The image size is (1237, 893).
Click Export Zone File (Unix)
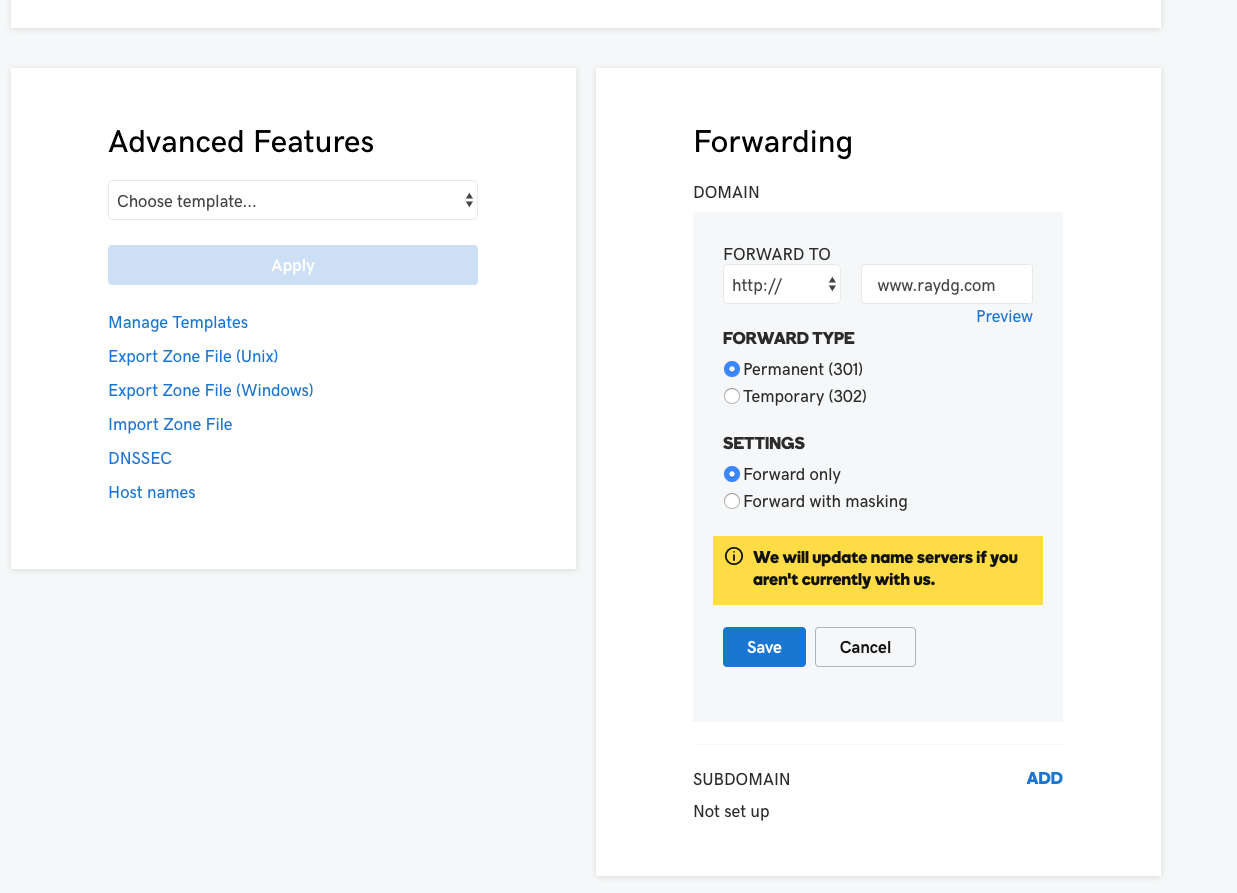(x=193, y=356)
